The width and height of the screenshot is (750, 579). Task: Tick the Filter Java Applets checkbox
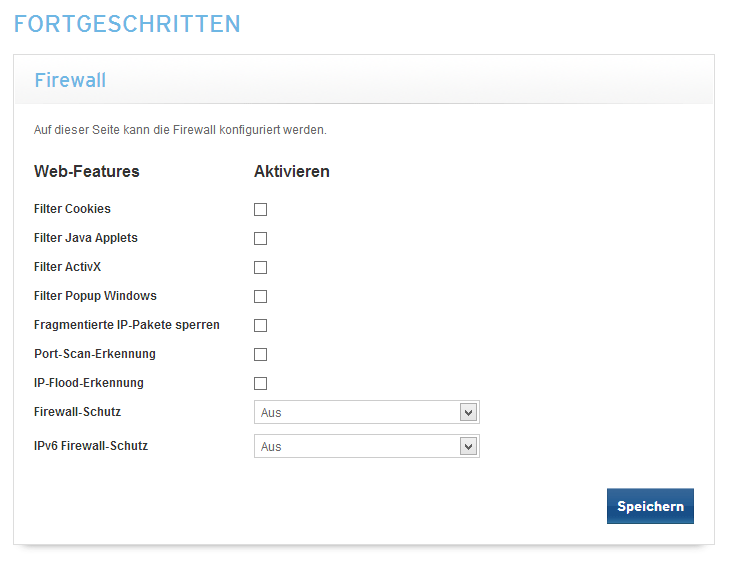point(260,239)
